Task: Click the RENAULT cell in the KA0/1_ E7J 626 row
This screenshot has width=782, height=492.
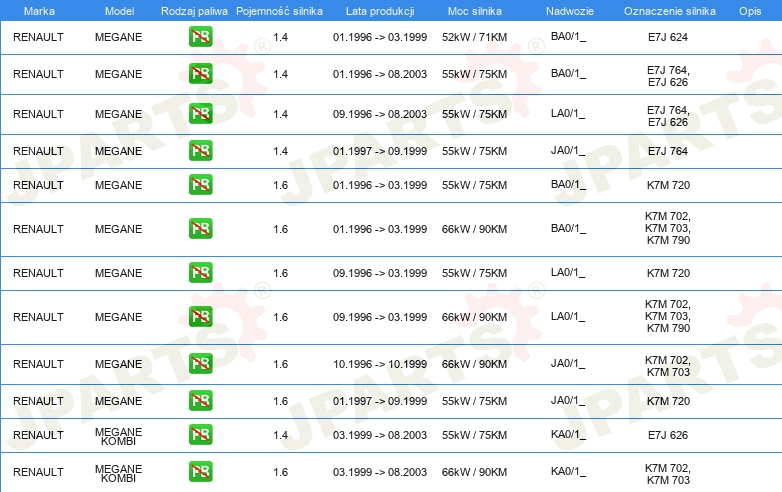Action: 38,435
